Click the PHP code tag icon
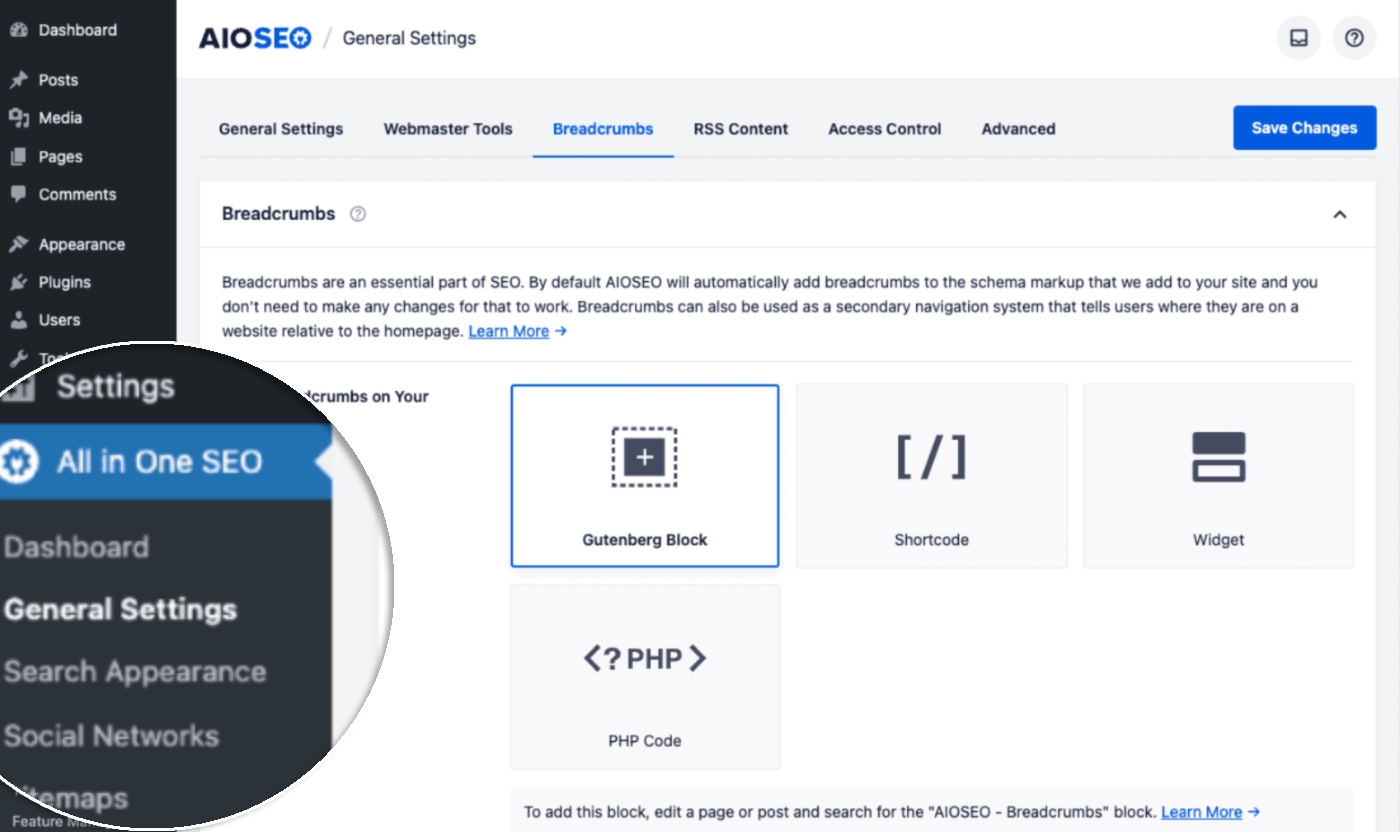Screen dimensions: 1400x832 [645, 659]
